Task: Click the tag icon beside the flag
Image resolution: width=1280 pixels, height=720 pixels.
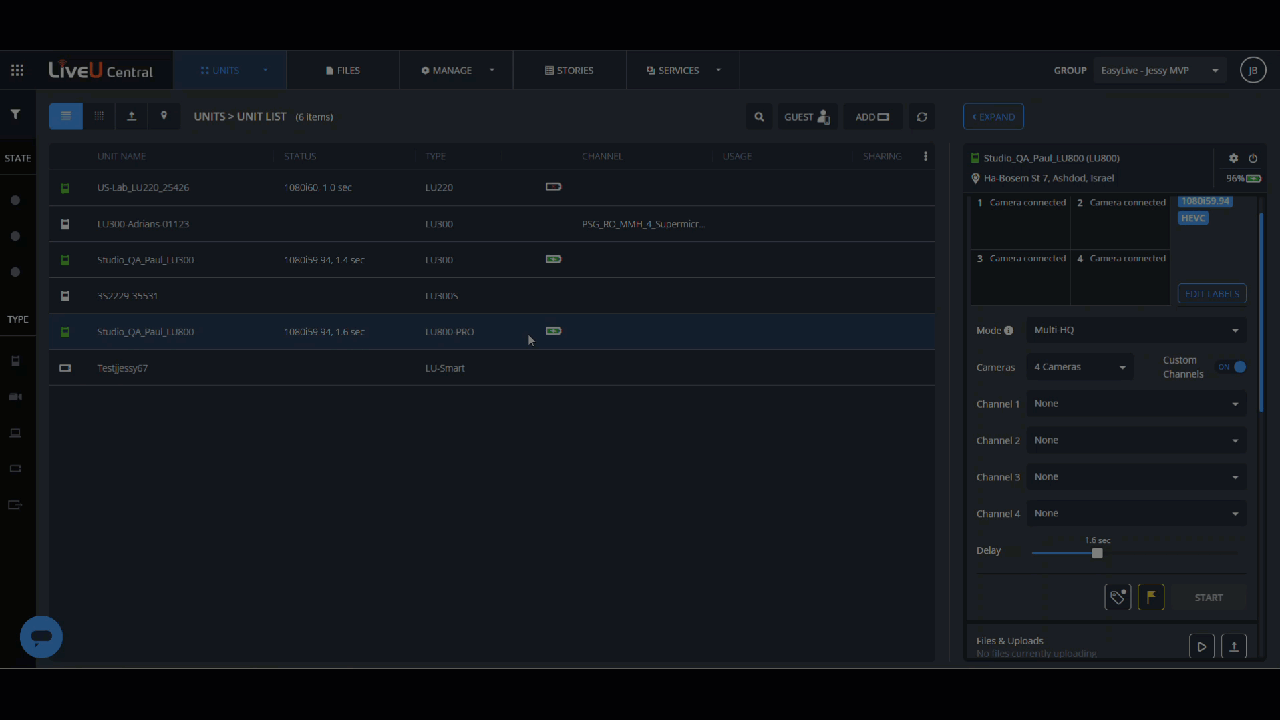Action: click(x=1118, y=597)
